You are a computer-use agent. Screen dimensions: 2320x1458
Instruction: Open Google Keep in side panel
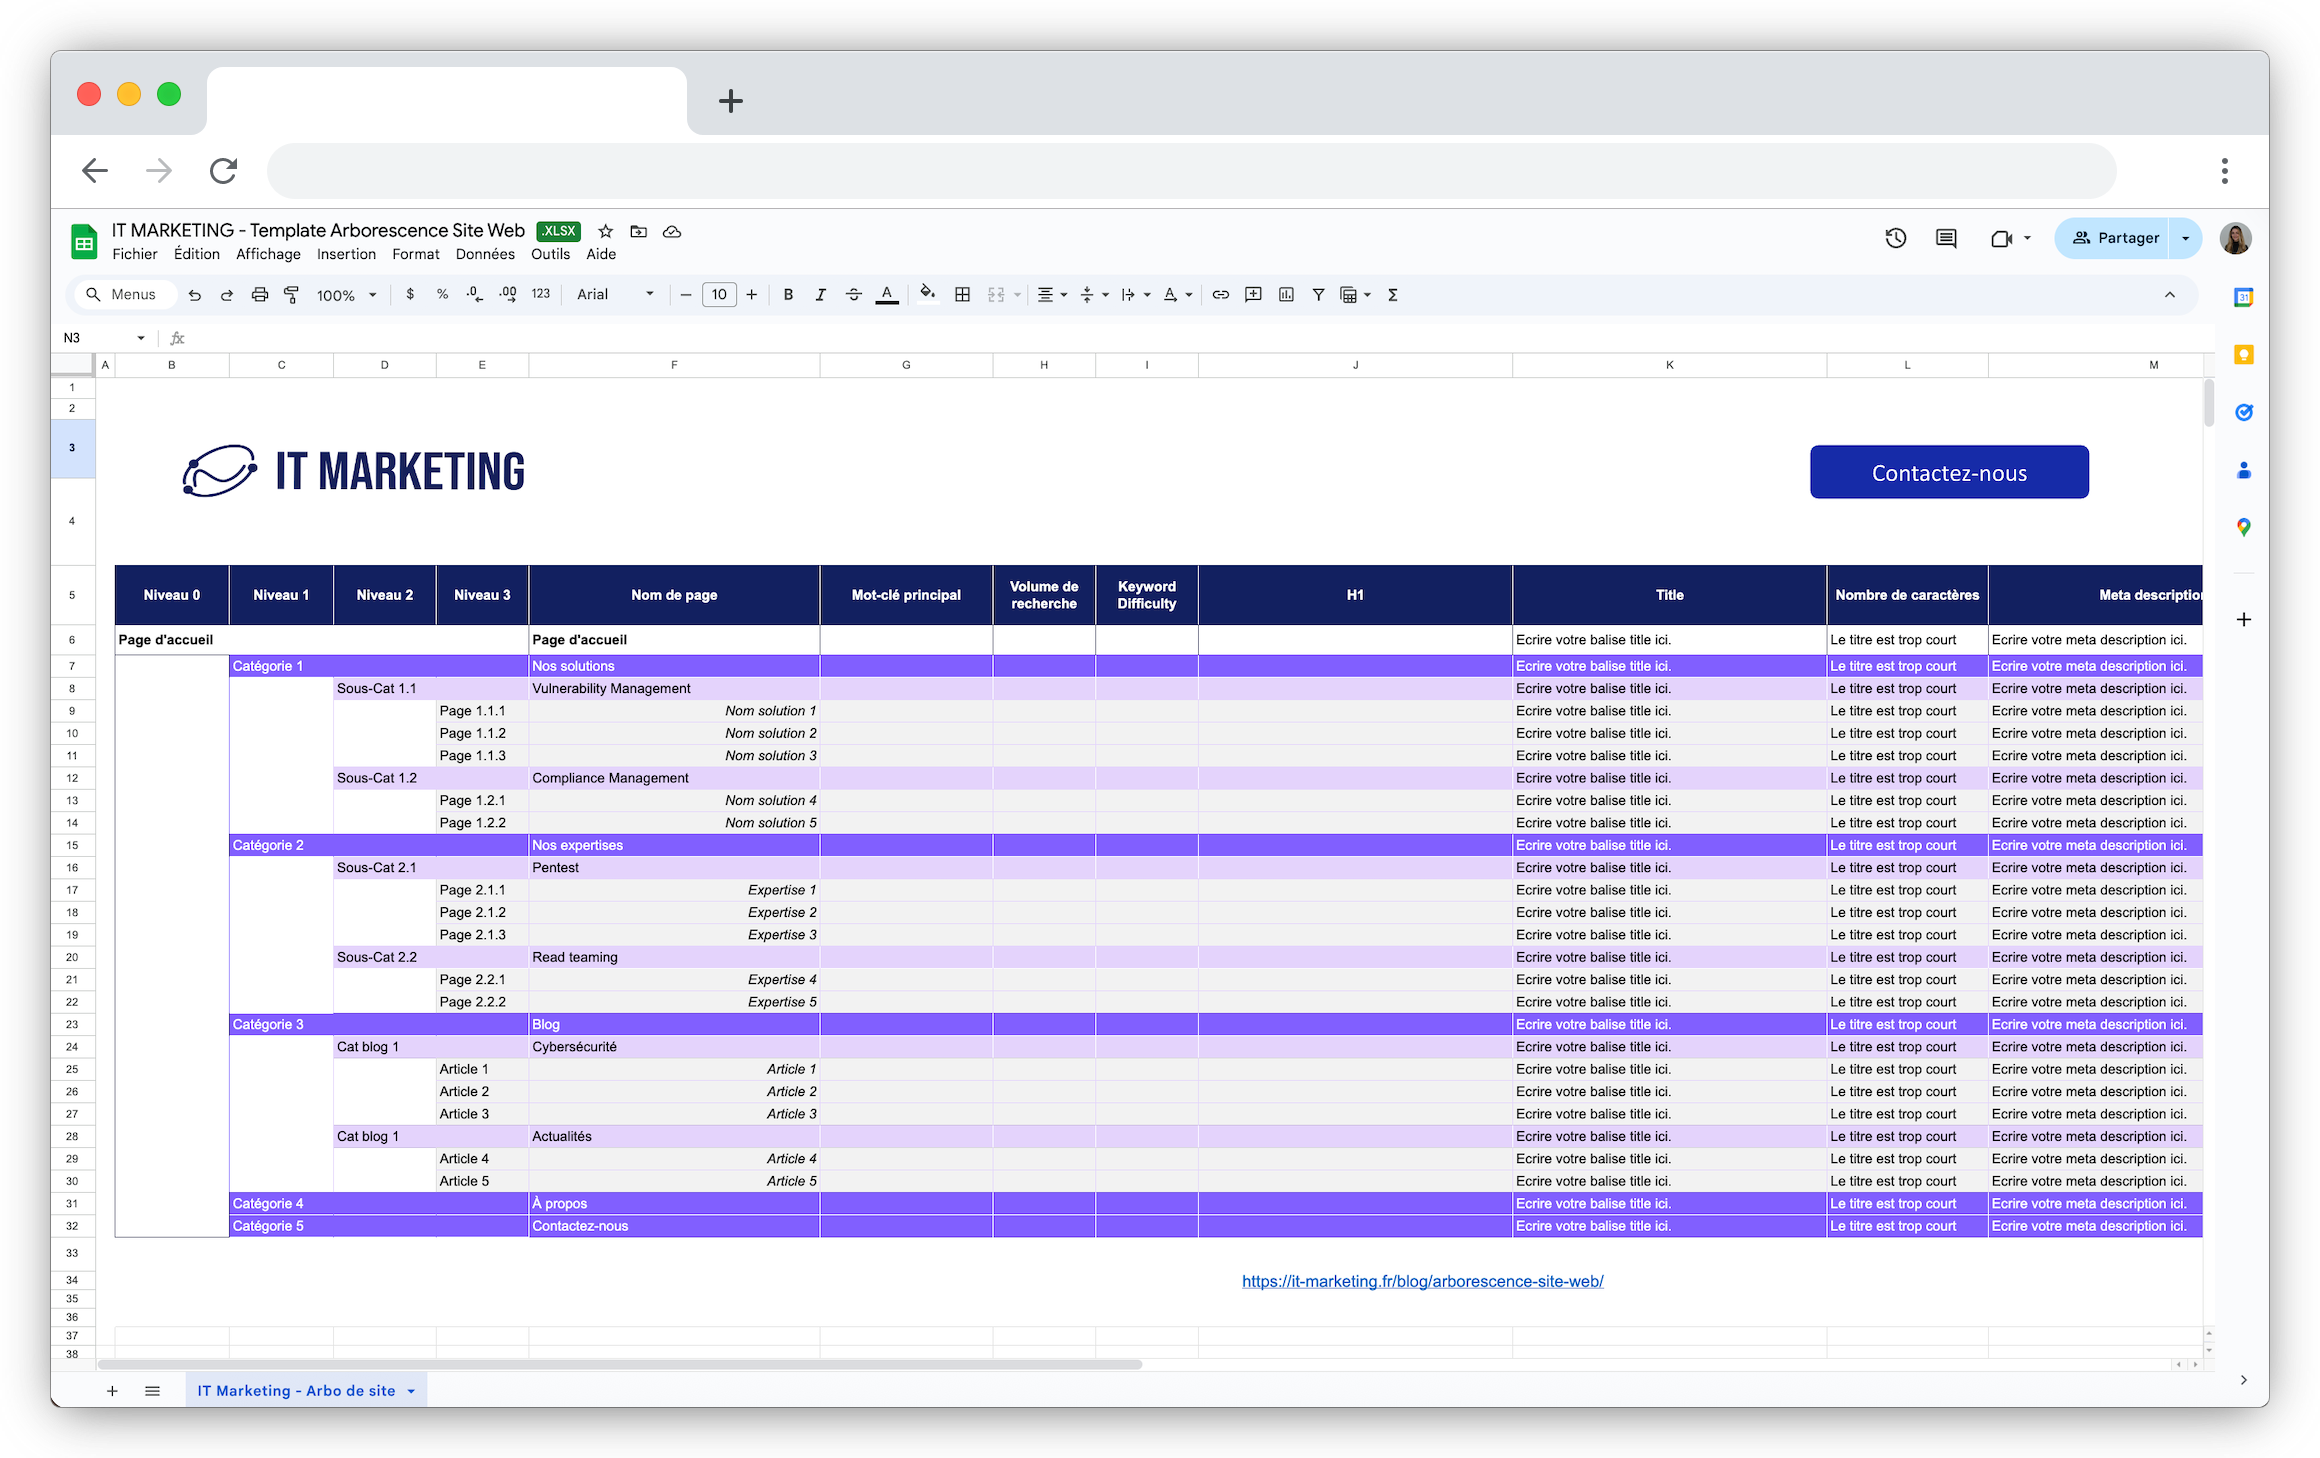tap(2243, 355)
